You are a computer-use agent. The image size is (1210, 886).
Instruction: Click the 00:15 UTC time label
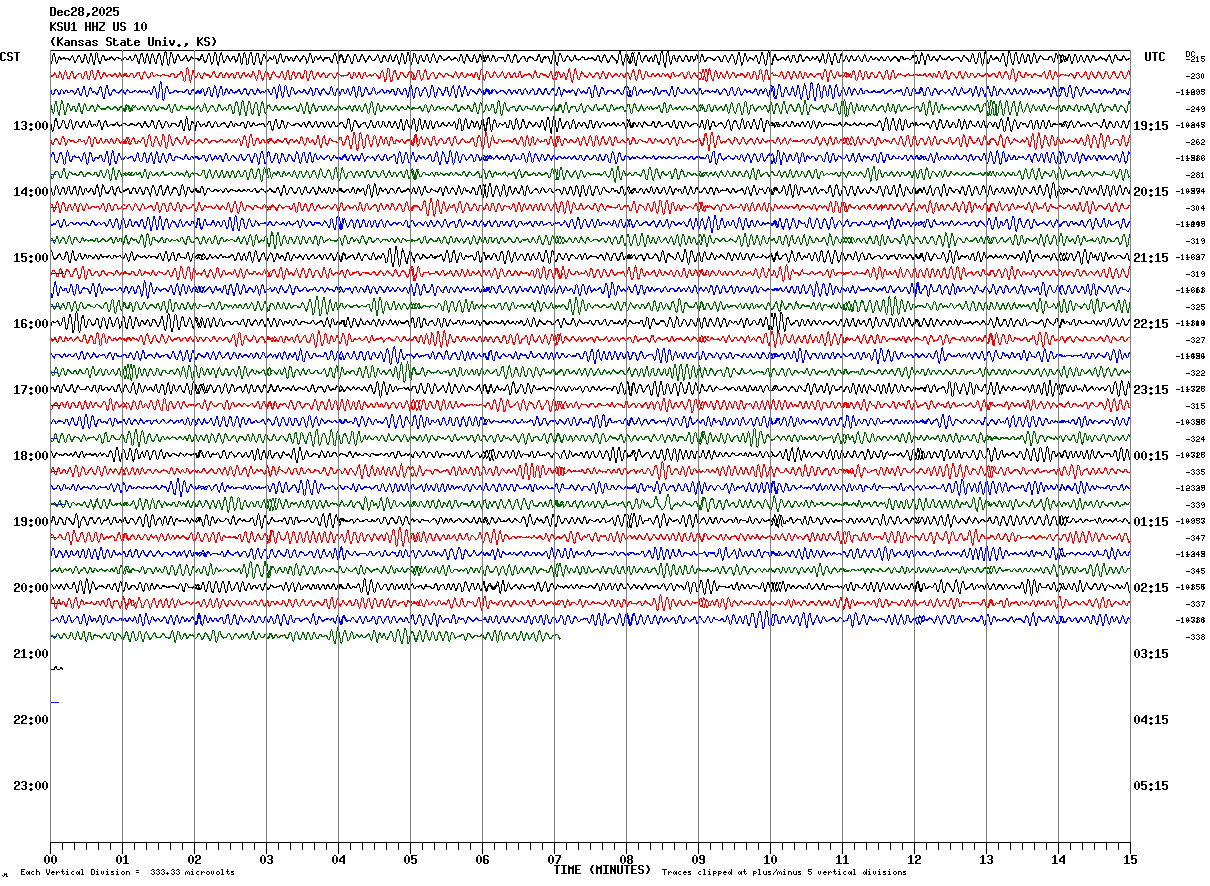click(1151, 456)
